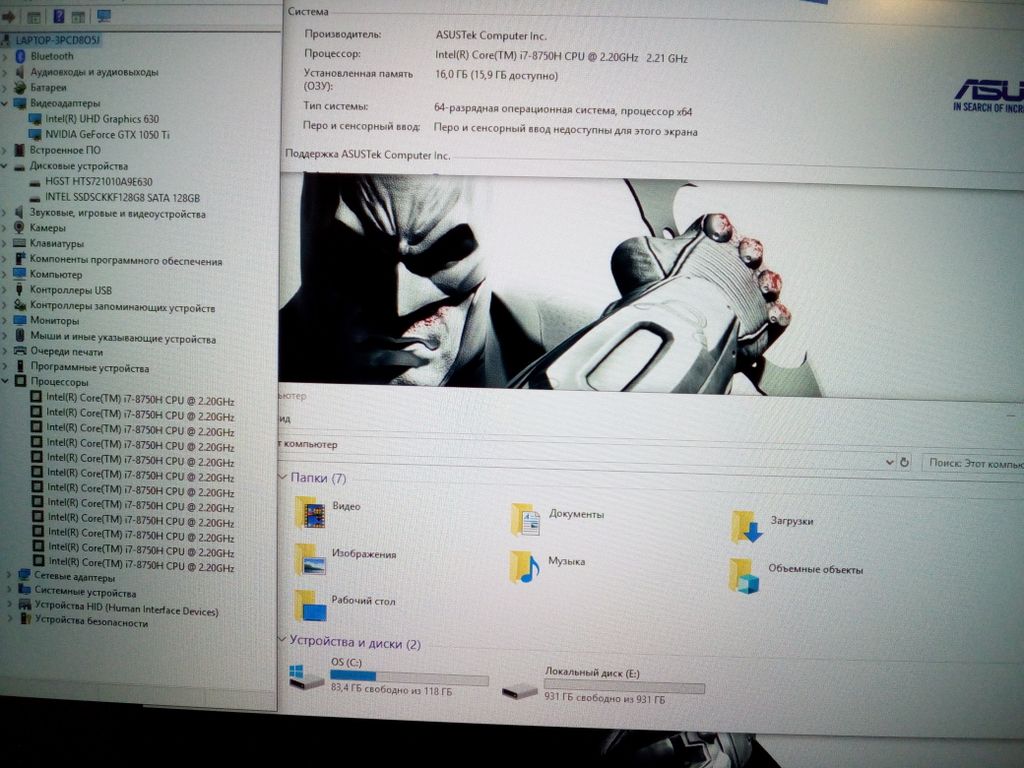Click the 64-разрядная операционная система value

(x=563, y=110)
